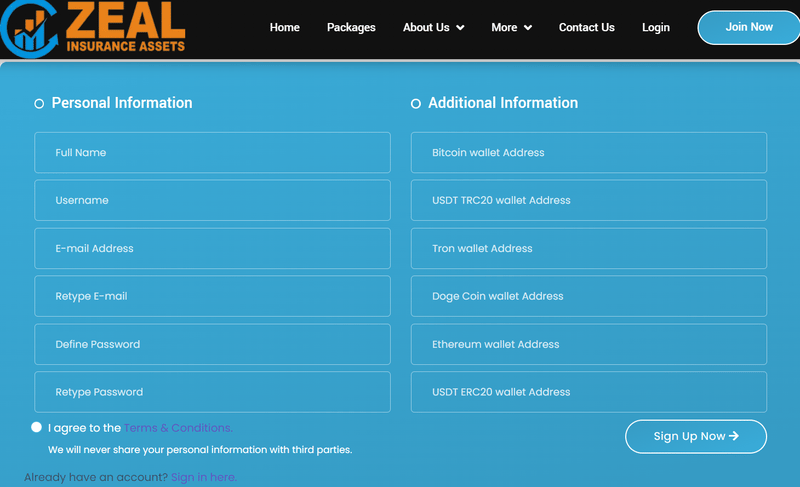
Task: Follow the Sign in here link
Action: pyautogui.click(x=204, y=477)
